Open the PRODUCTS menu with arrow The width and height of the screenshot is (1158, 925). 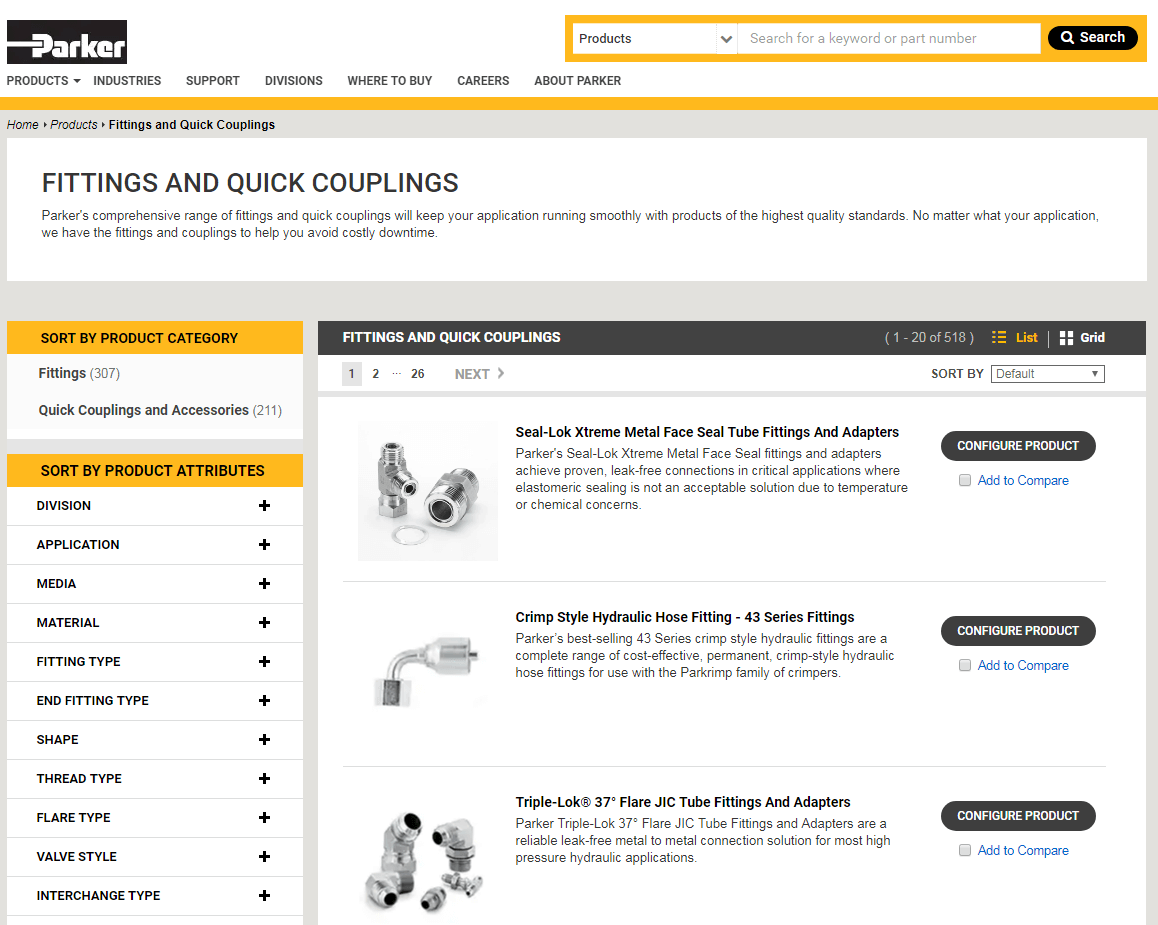pyautogui.click(x=44, y=80)
